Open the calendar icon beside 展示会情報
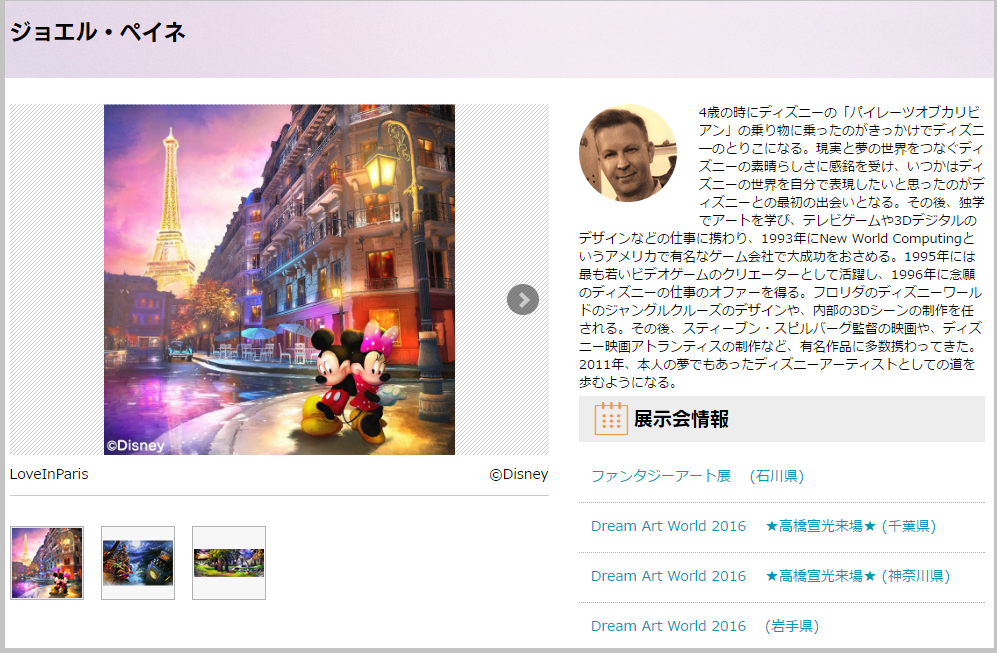 pos(611,419)
